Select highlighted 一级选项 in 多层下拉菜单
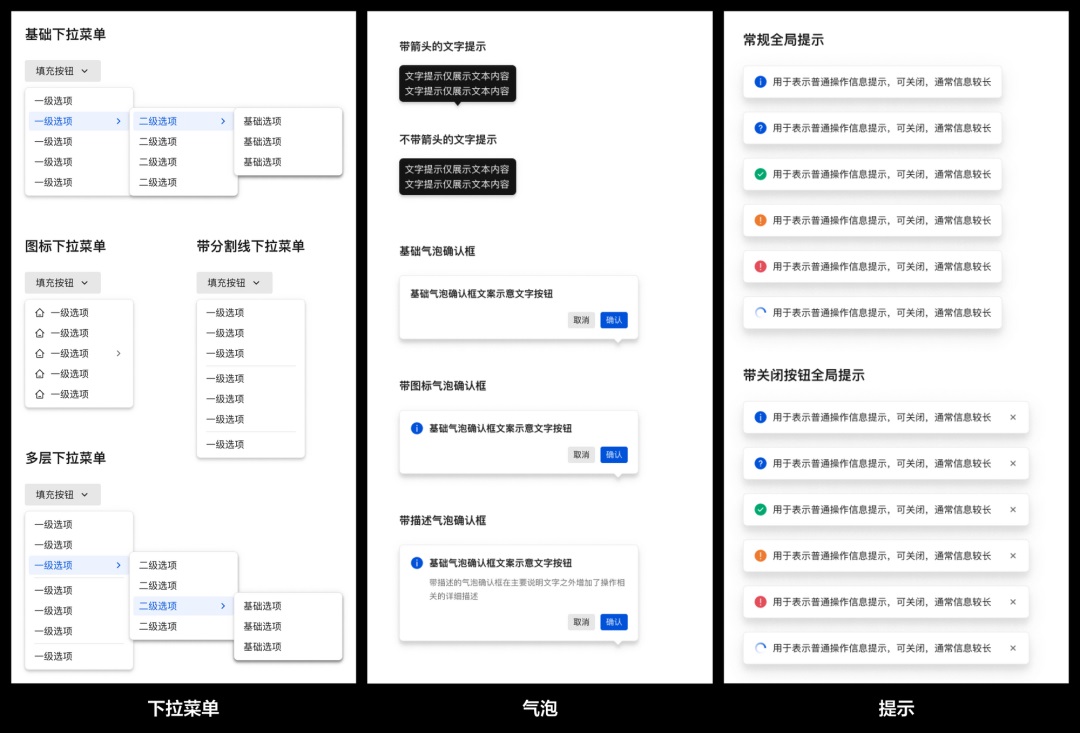The width and height of the screenshot is (1080, 733). click(x=79, y=566)
